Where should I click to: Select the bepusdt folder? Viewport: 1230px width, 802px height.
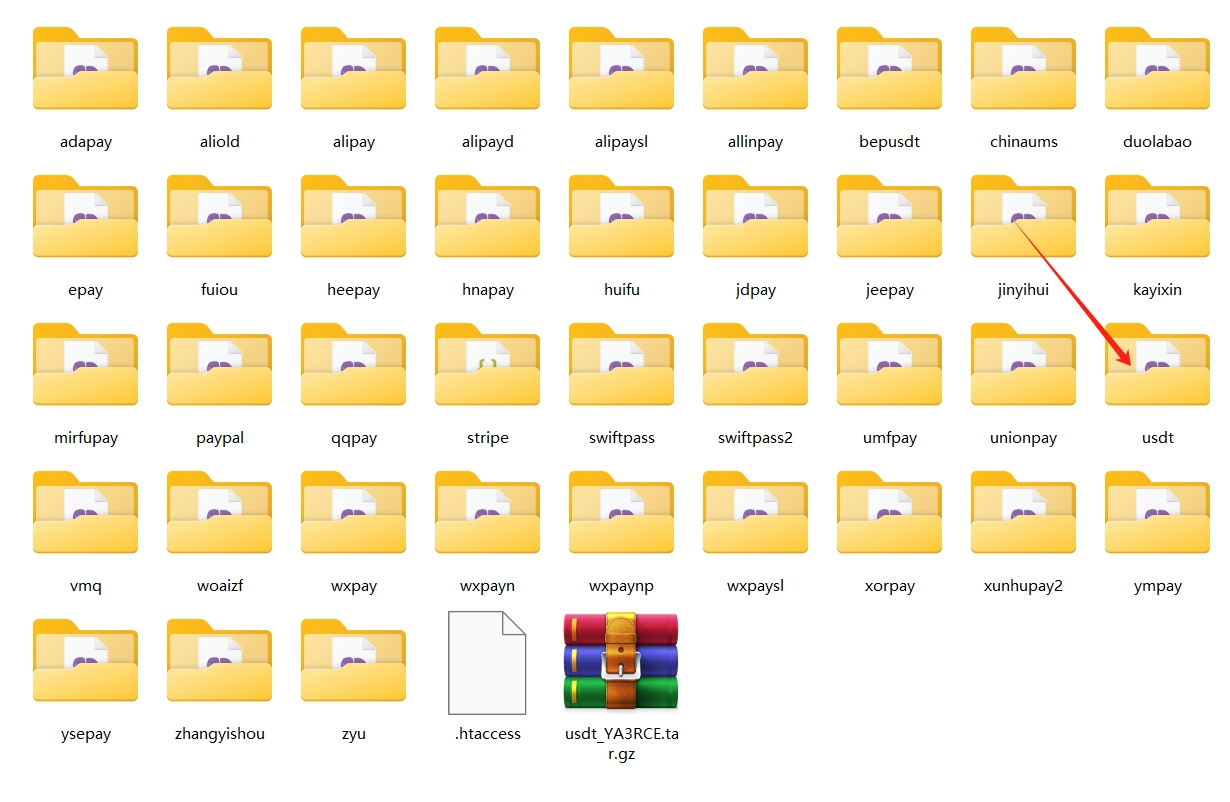click(x=889, y=70)
